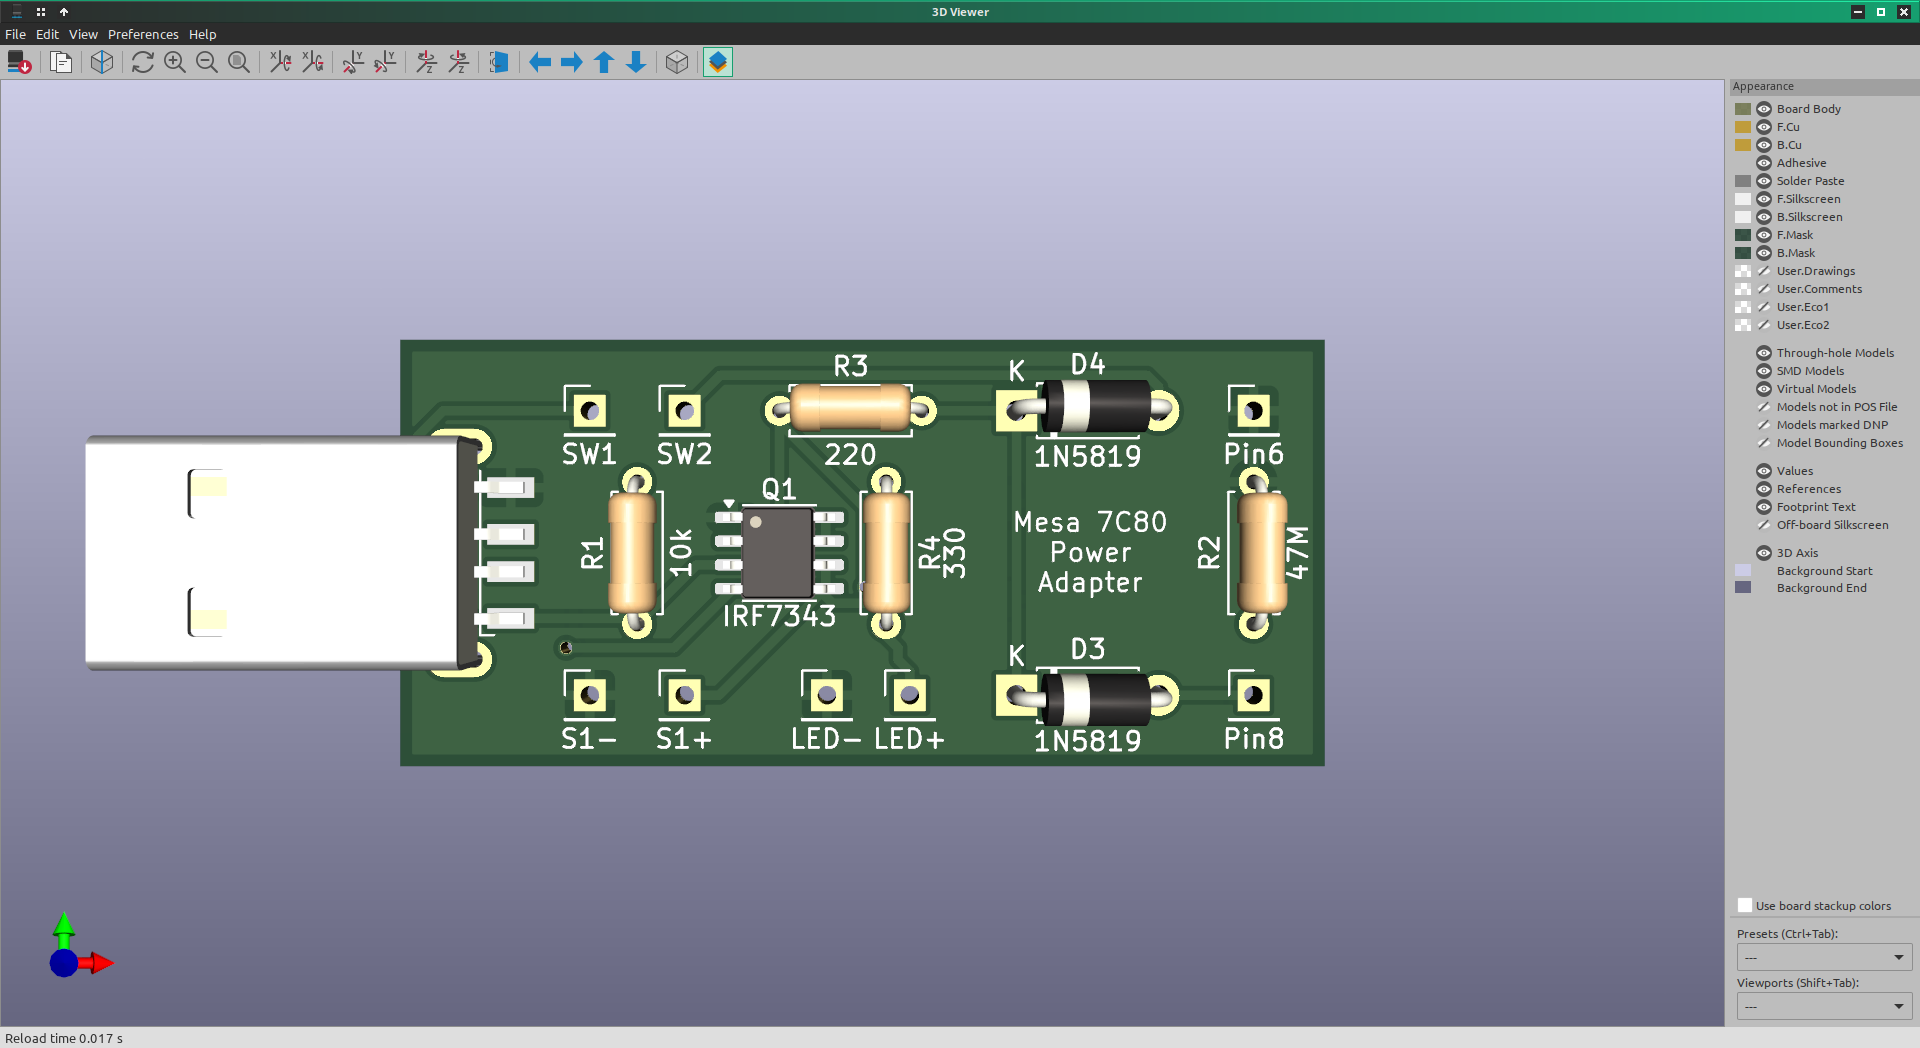
Task: Click the Models marked DNP toggle
Action: (1764, 425)
